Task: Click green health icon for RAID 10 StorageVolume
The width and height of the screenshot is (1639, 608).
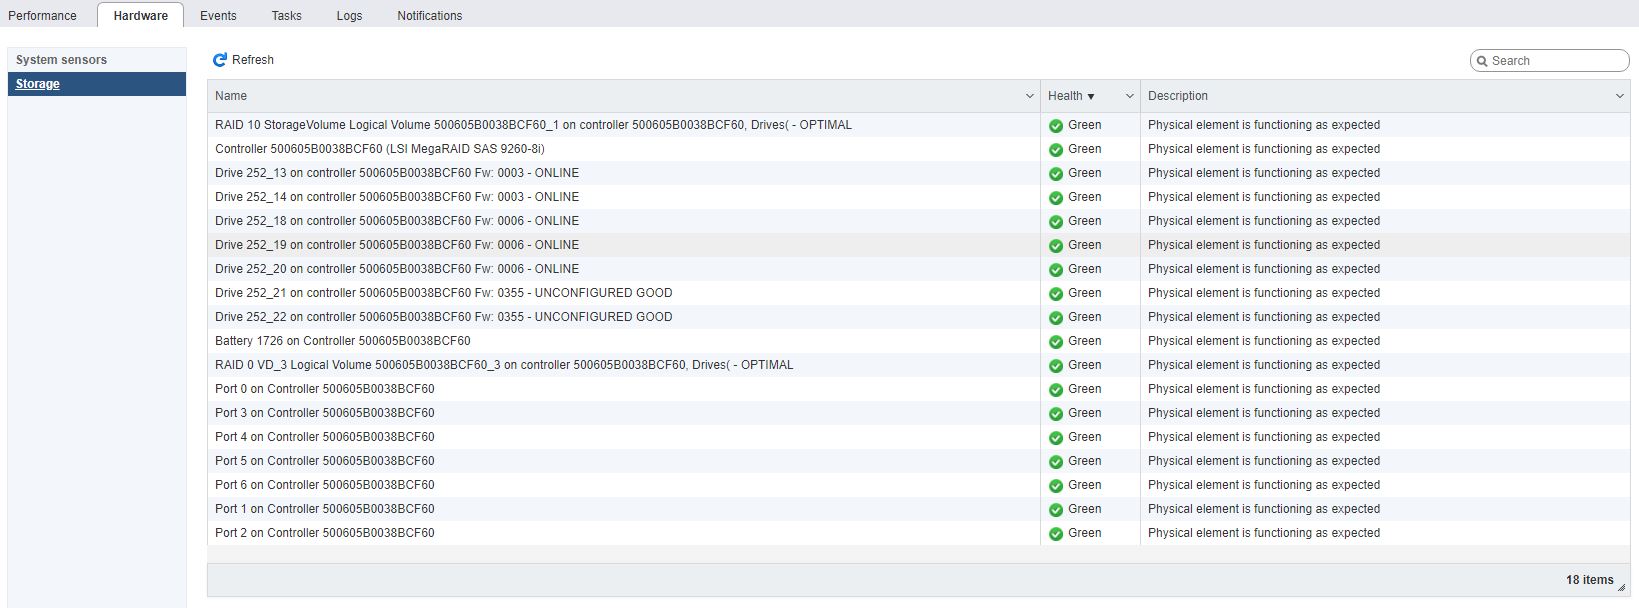Action: (x=1055, y=126)
